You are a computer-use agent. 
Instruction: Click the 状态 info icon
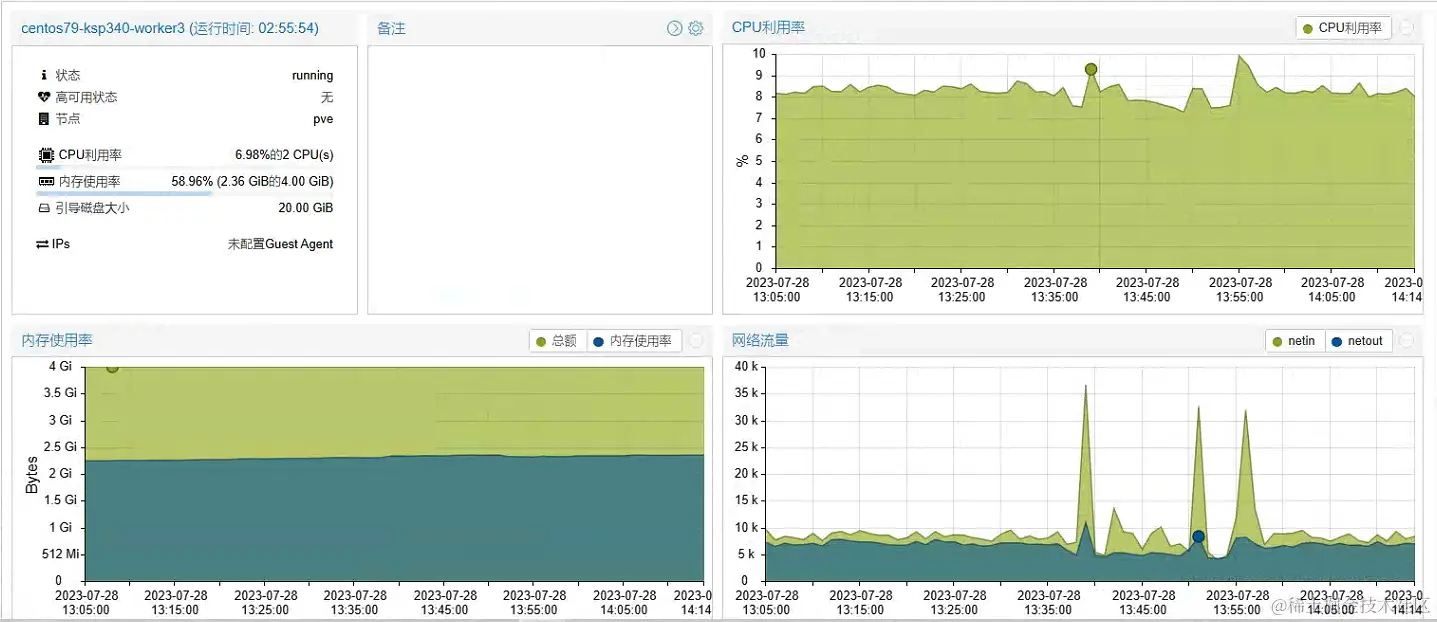(43, 75)
